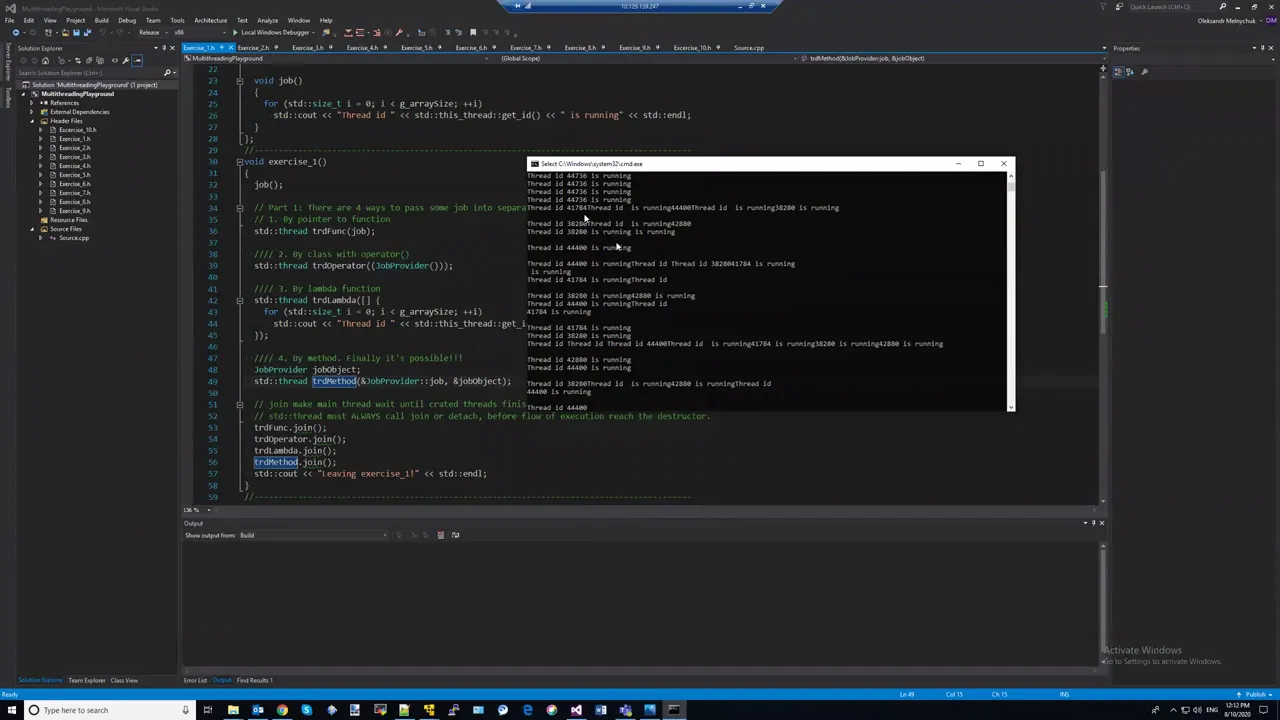Click the Clear All icon in Output toolbar

[440, 535]
